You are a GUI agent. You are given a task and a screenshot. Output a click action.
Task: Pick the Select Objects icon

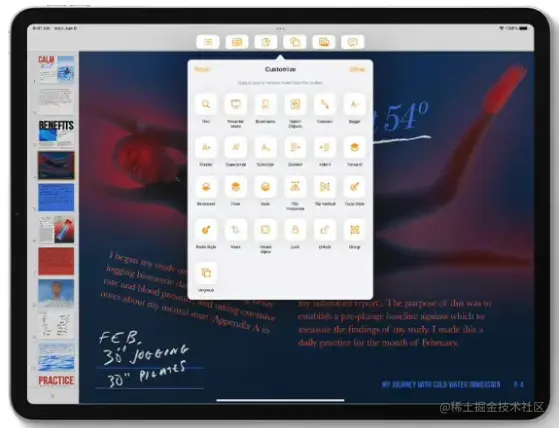[295, 104]
